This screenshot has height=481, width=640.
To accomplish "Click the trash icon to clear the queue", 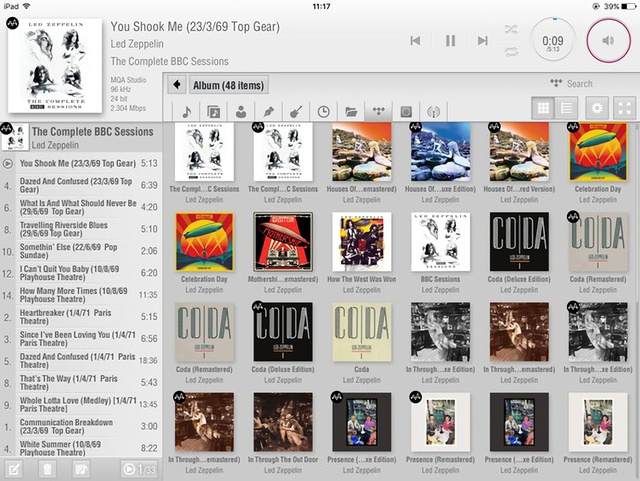I will 47,469.
